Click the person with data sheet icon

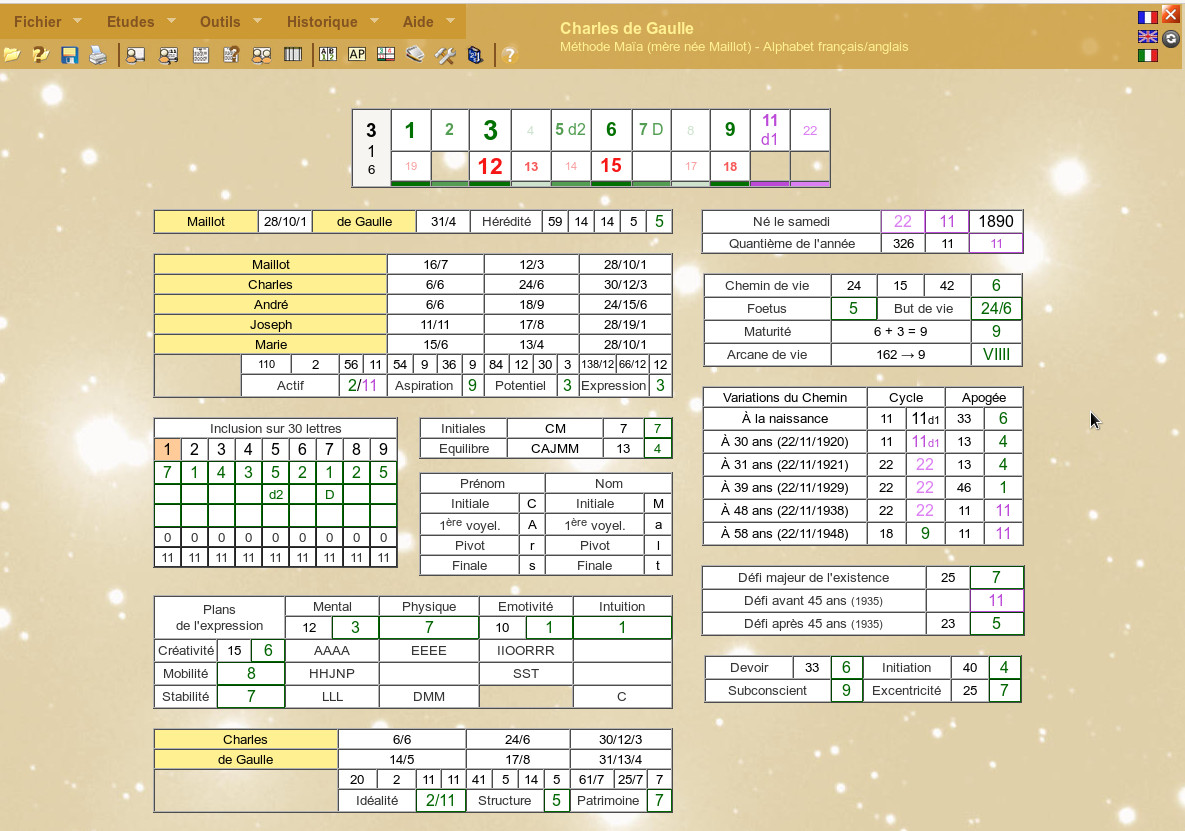pos(169,54)
